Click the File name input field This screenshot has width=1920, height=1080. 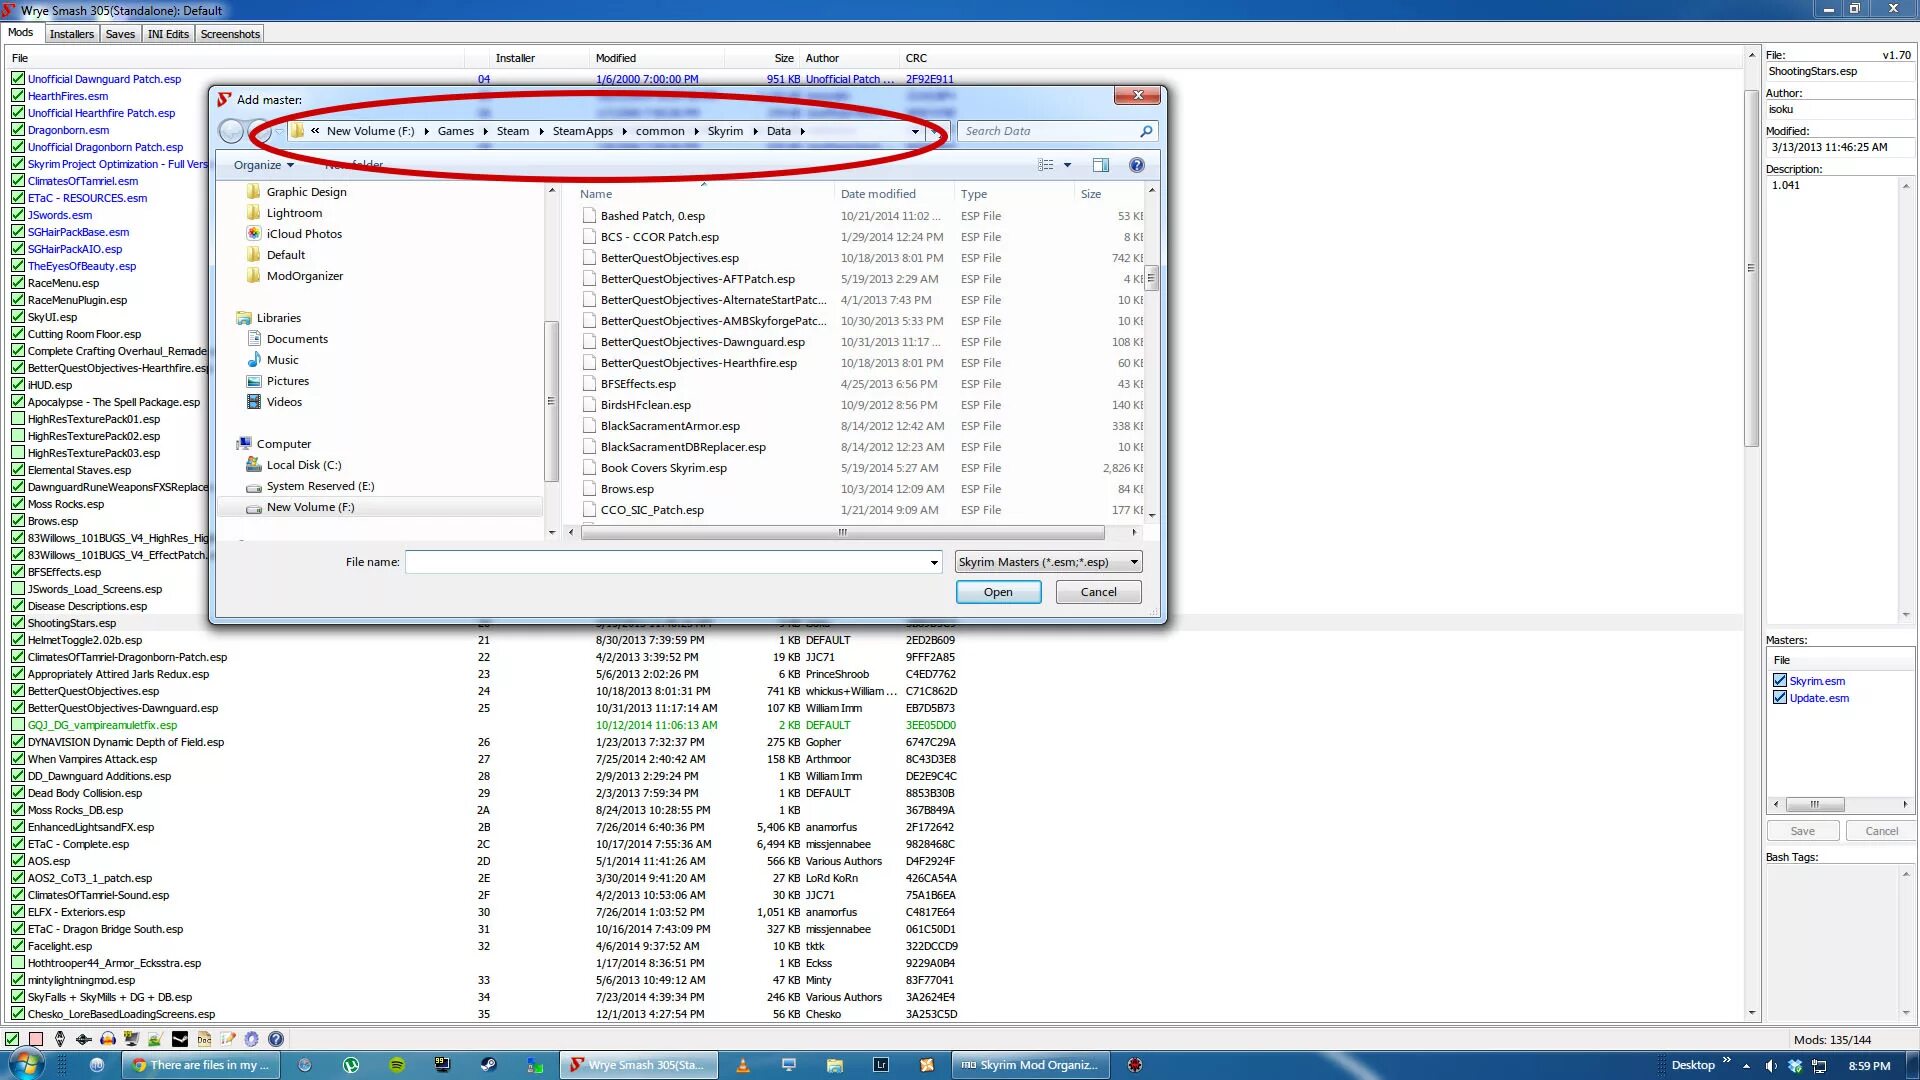(667, 562)
